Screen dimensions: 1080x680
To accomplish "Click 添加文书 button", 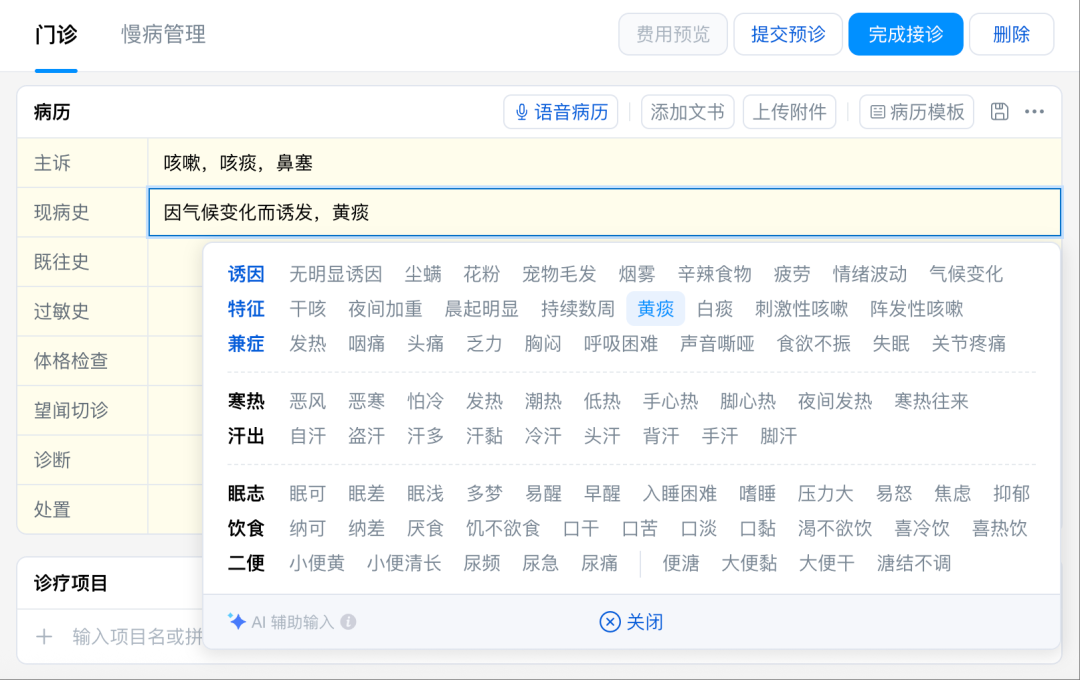I will (x=687, y=112).
